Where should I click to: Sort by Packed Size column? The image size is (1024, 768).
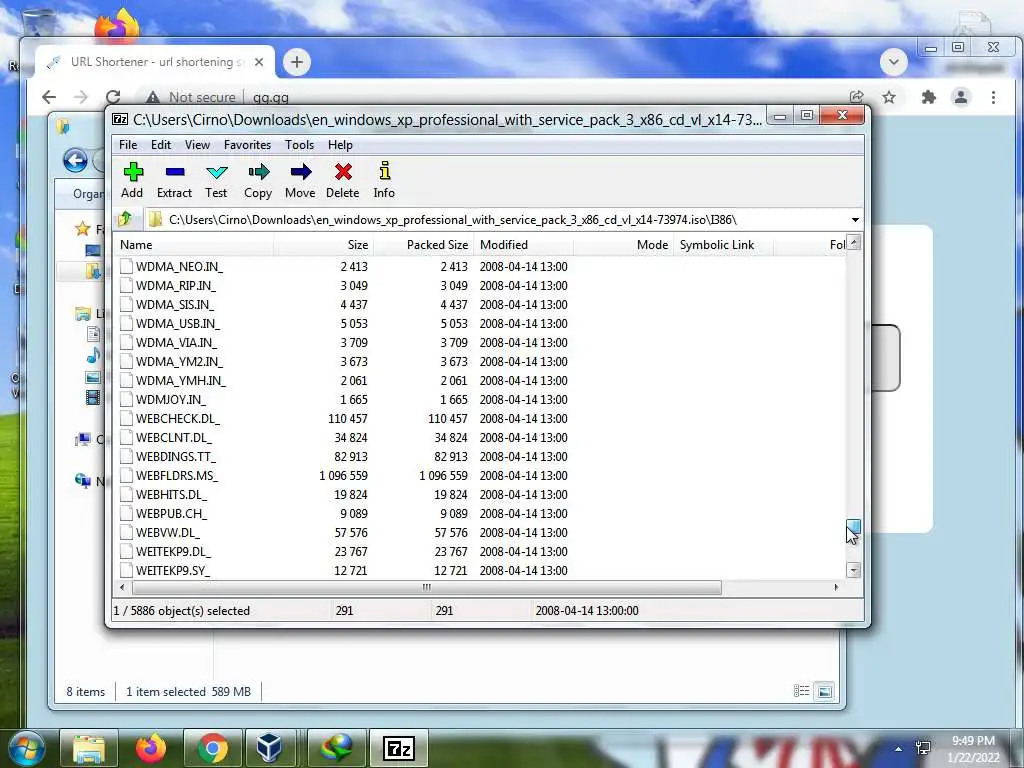424,245
